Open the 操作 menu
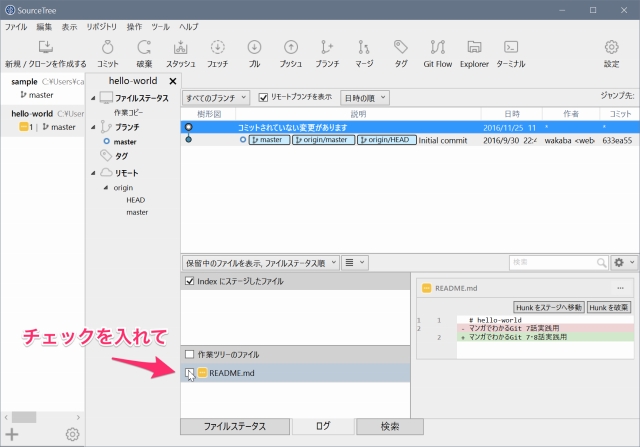This screenshot has width=640, height=447. tap(134, 27)
